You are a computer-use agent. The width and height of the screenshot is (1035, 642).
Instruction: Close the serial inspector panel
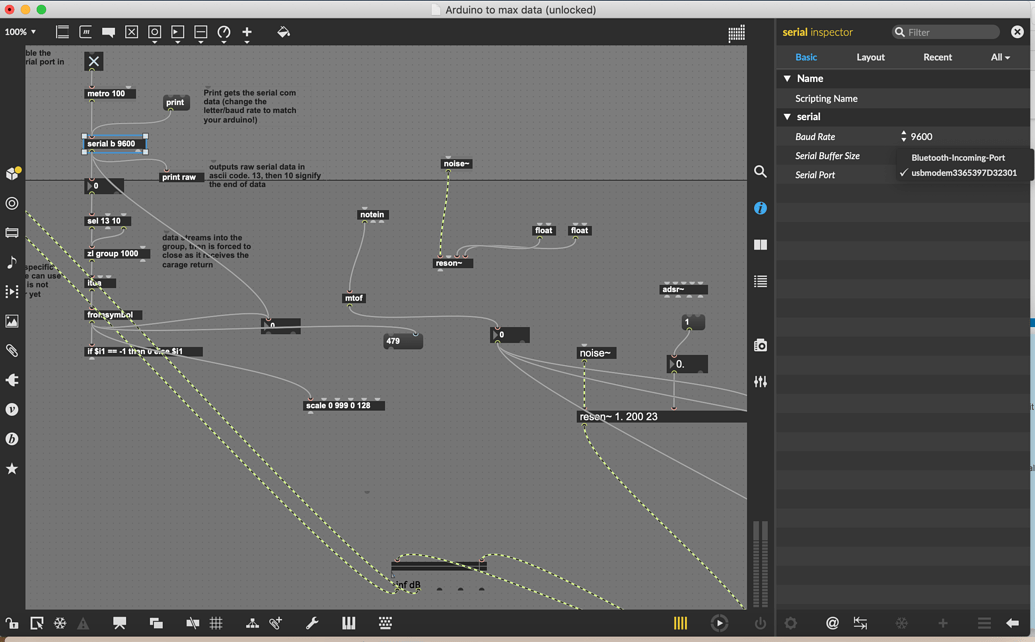[x=1017, y=32]
